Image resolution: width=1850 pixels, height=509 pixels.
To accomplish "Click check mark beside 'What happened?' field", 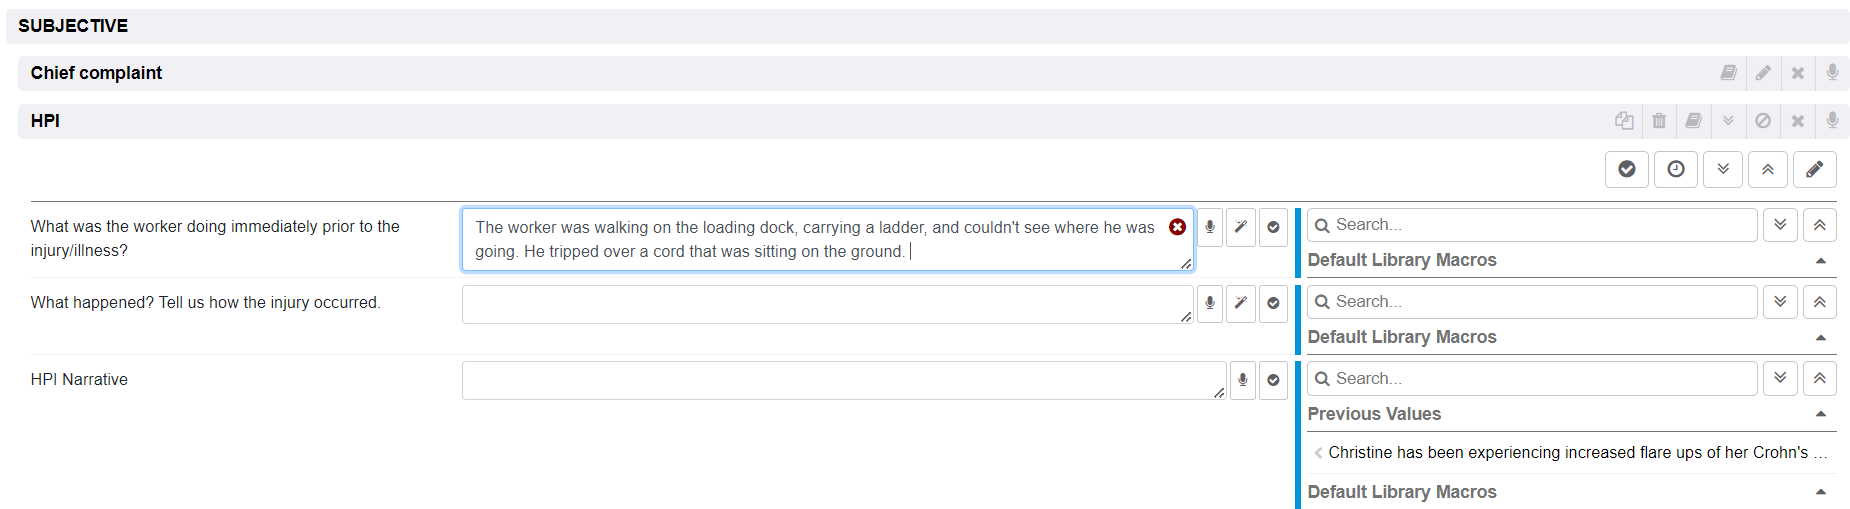I will pos(1273,303).
